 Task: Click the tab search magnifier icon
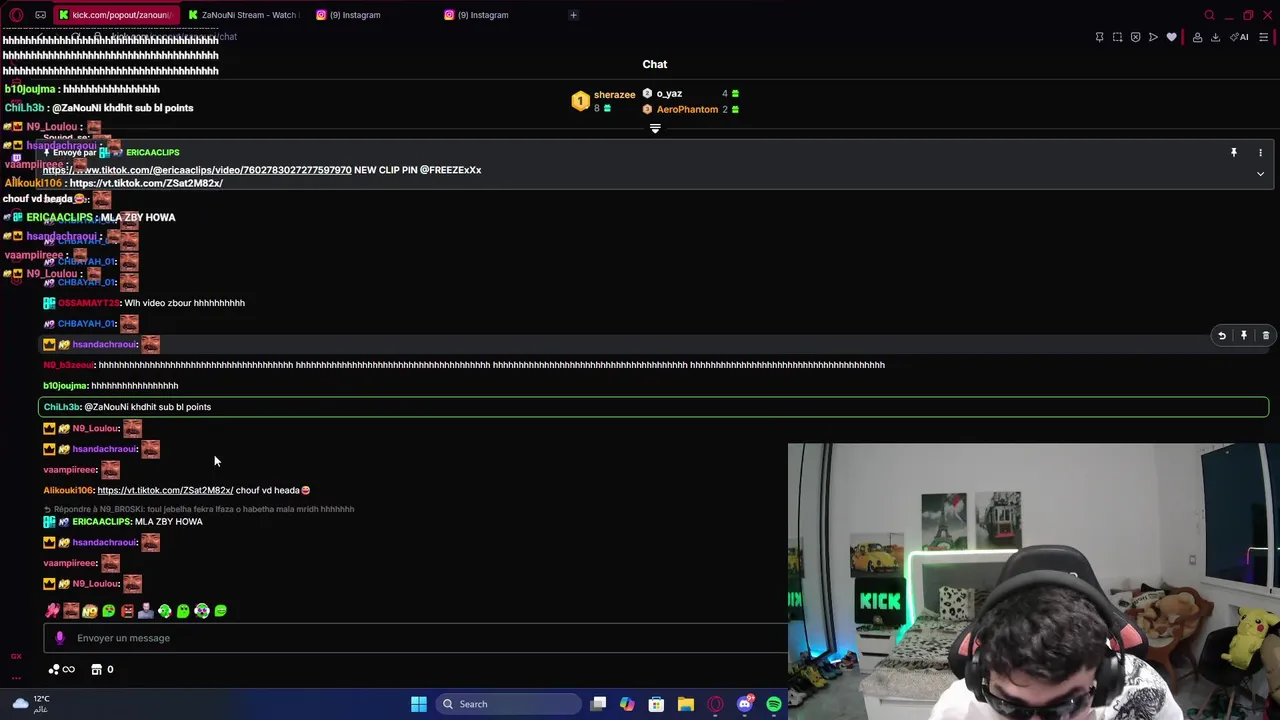click(1209, 15)
